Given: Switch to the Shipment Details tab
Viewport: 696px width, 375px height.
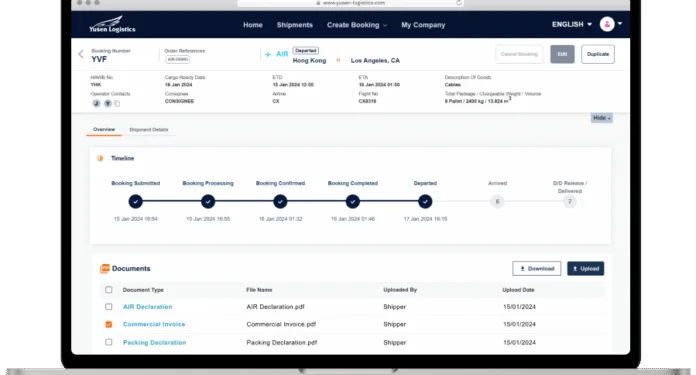Looking at the screenshot, I should tap(149, 130).
